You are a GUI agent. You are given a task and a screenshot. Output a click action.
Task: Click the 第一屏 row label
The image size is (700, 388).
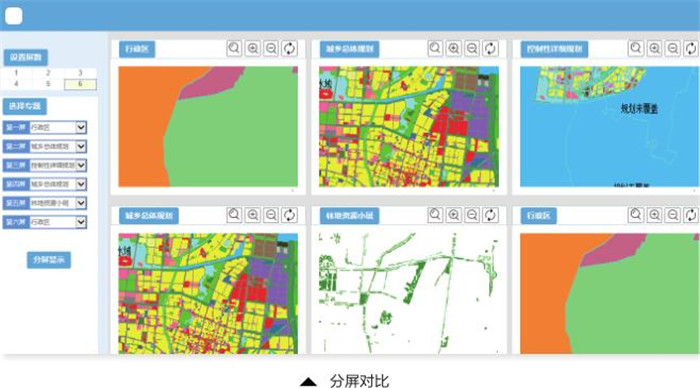16,128
